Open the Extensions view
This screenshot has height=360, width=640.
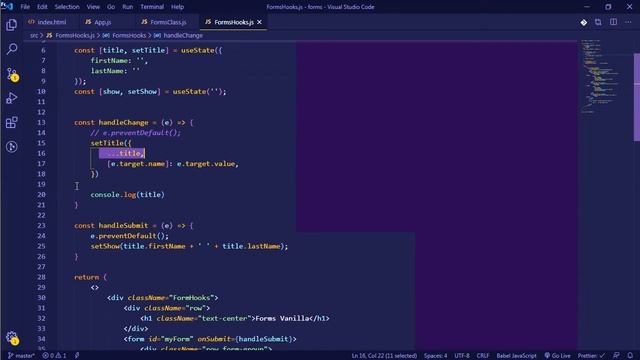tap(11, 122)
